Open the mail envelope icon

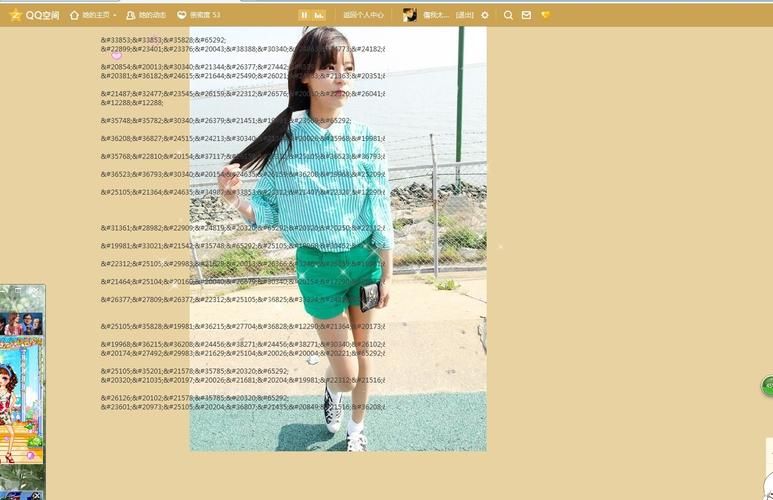coord(526,15)
